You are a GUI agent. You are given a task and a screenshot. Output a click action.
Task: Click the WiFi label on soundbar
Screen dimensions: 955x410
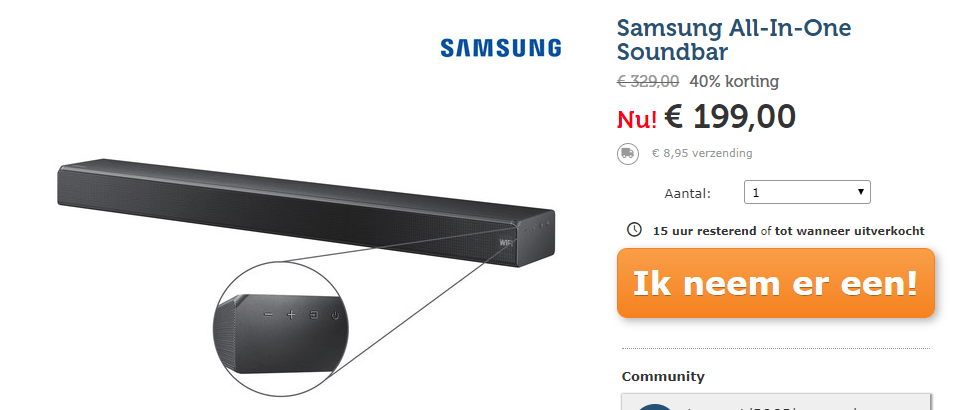click(x=505, y=242)
